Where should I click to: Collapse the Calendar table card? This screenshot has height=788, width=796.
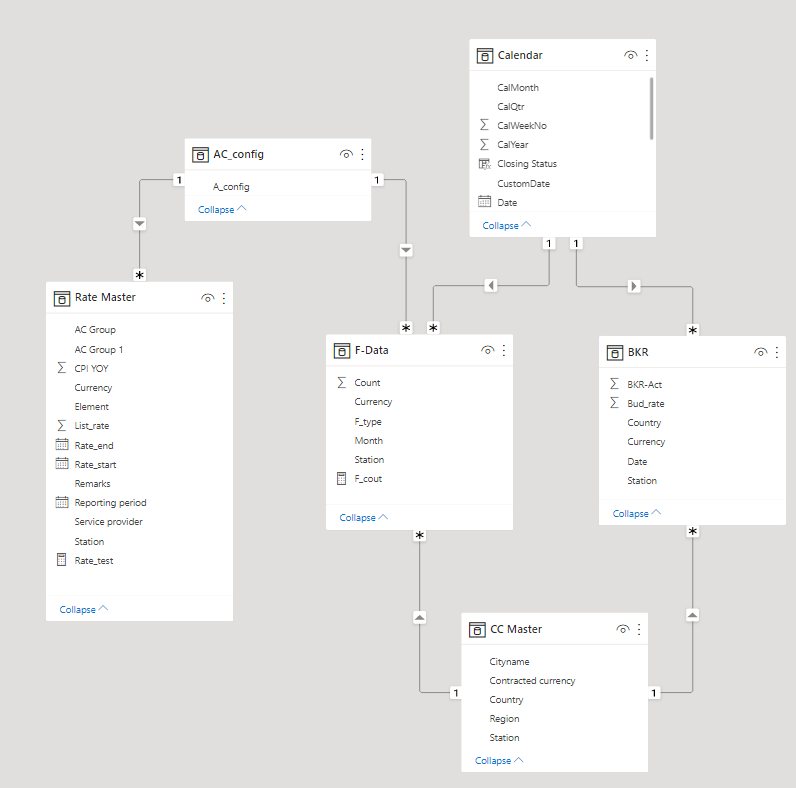tap(507, 226)
